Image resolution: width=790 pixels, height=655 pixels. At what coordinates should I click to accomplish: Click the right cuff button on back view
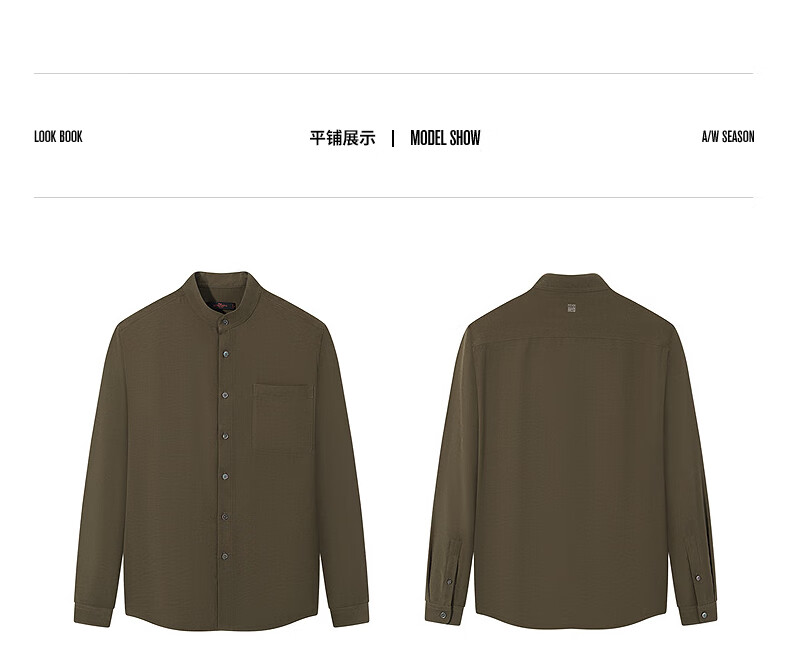point(704,615)
